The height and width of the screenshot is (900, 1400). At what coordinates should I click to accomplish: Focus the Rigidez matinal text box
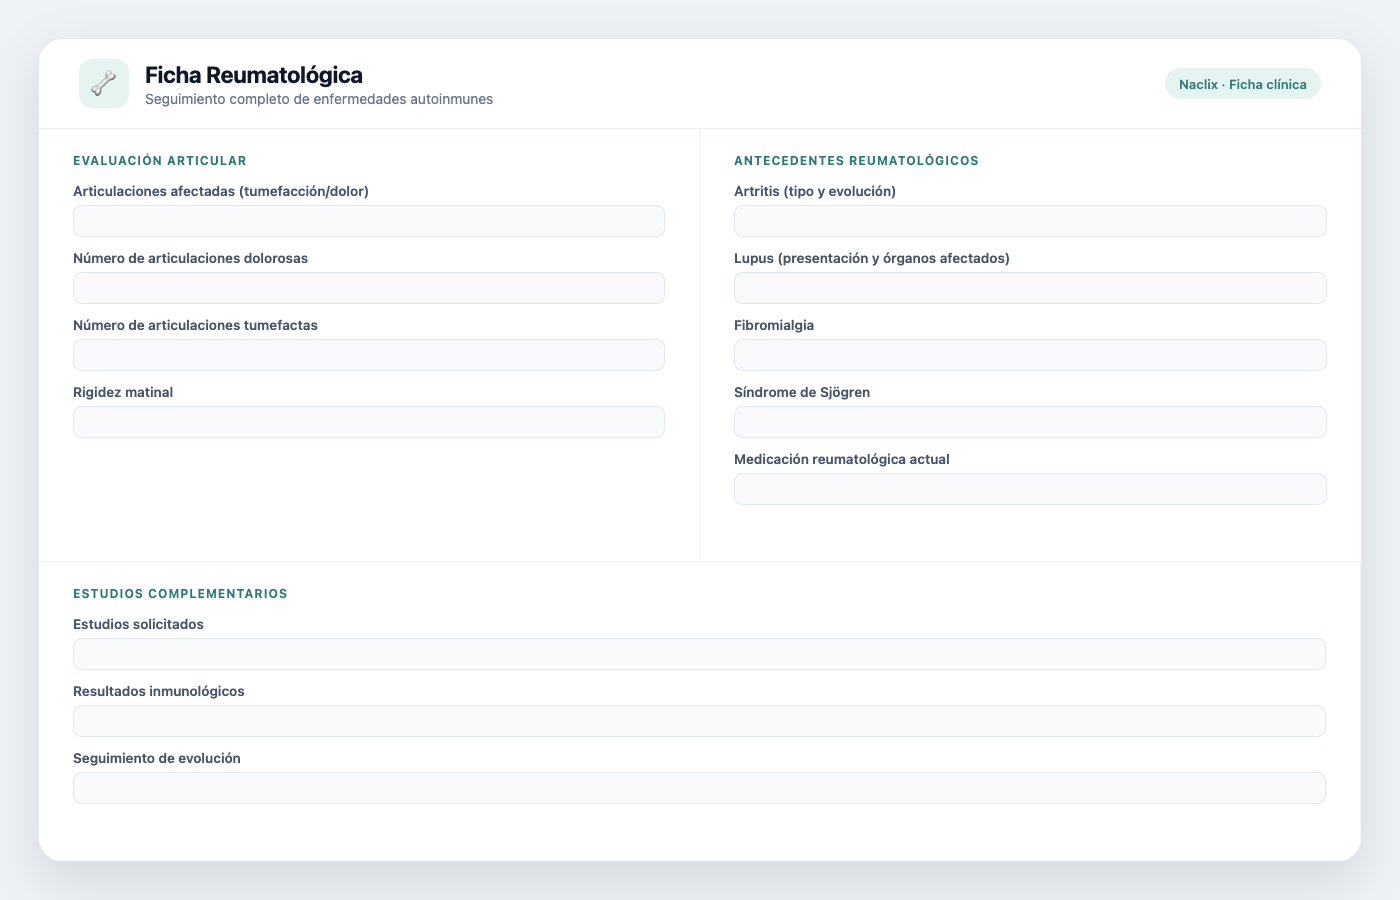click(369, 422)
